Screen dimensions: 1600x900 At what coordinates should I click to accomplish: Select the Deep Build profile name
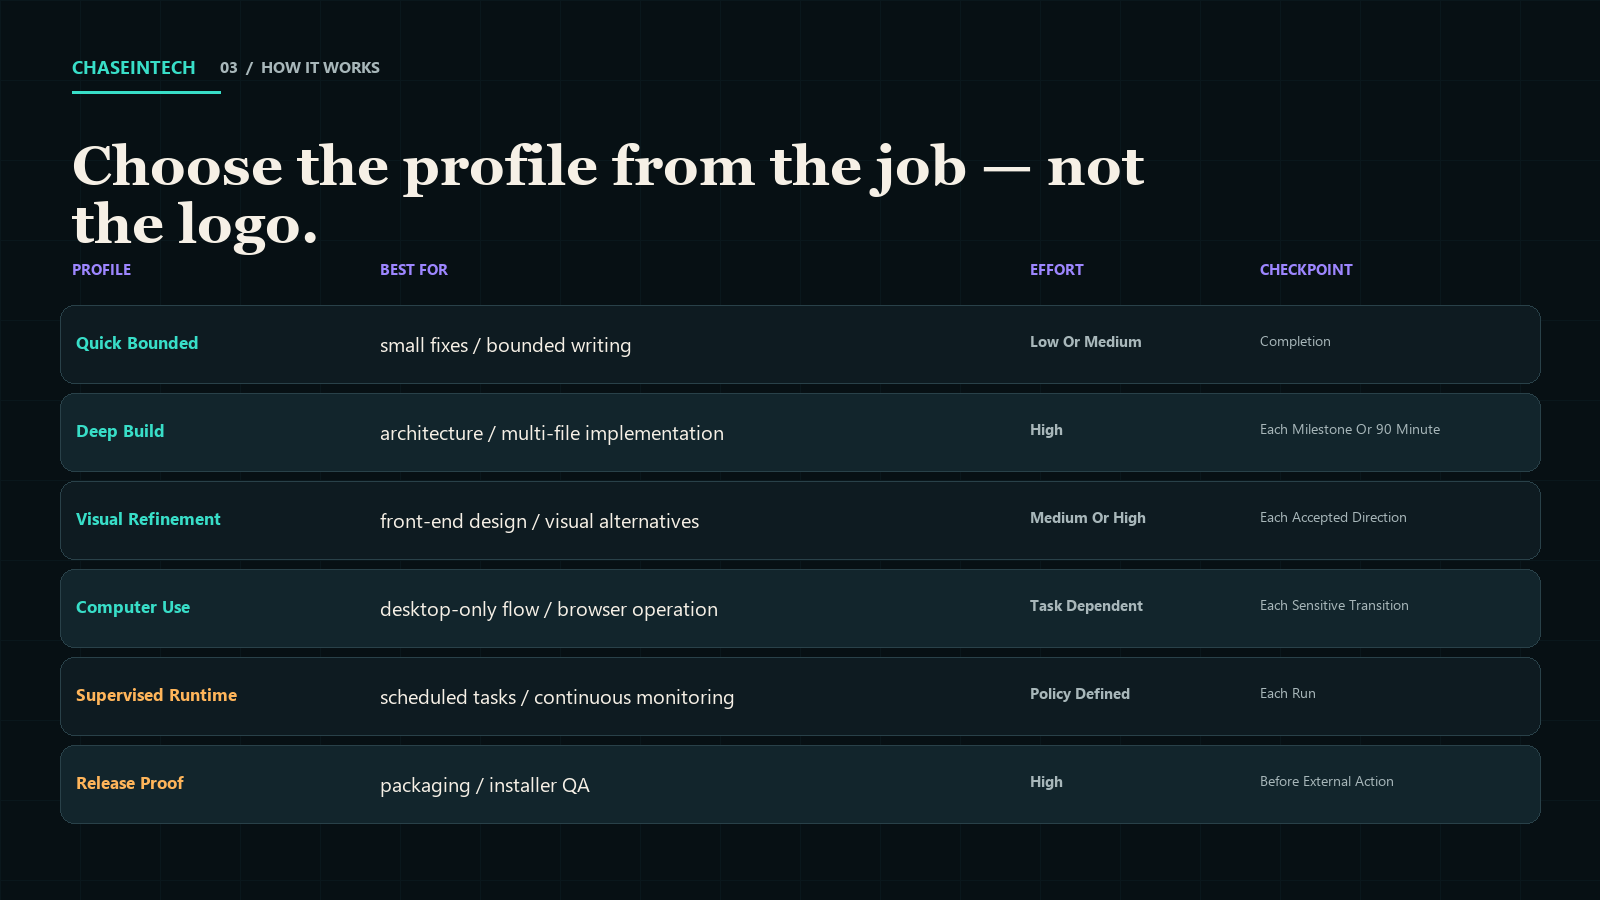point(120,431)
